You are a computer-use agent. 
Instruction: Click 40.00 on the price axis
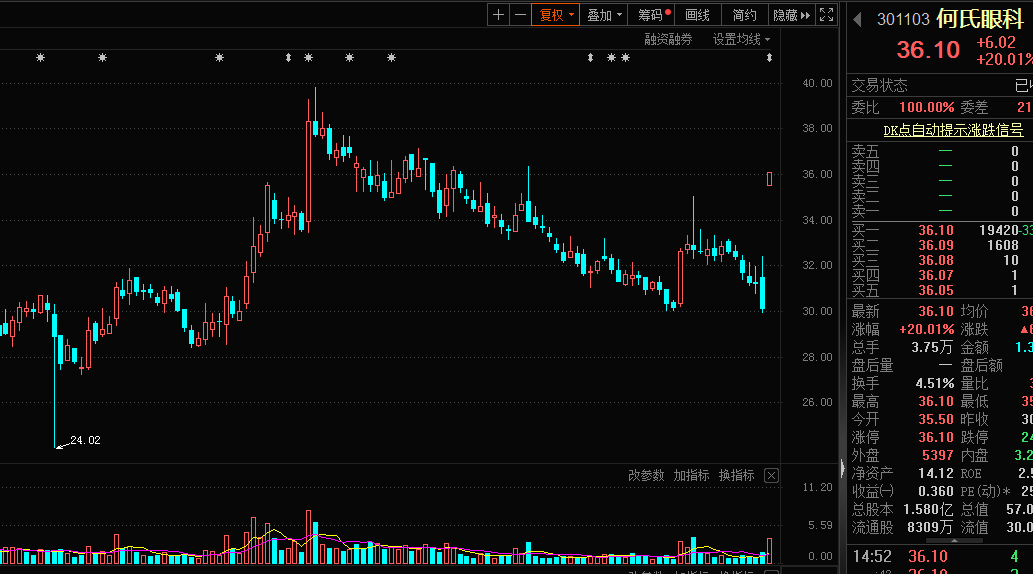817,83
